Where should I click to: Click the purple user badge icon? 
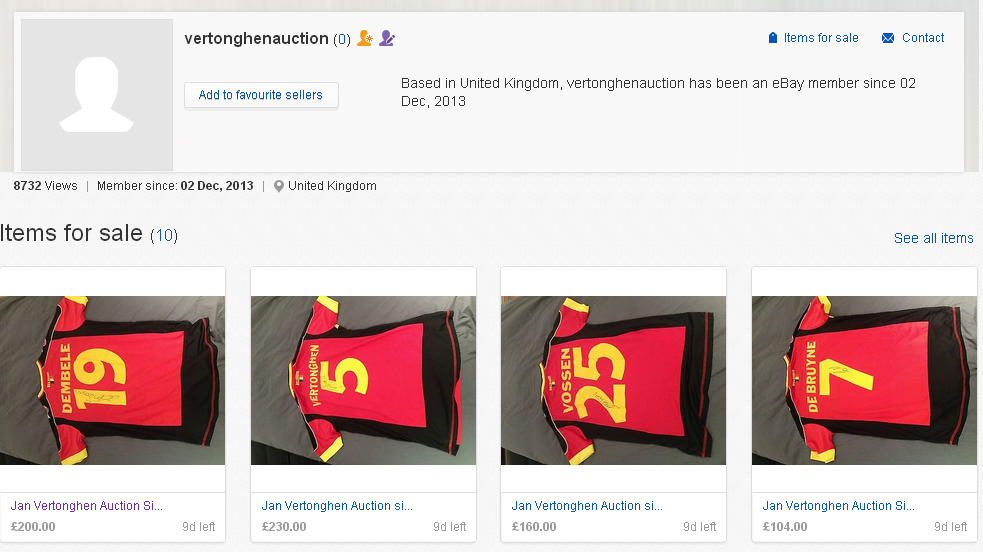(387, 38)
